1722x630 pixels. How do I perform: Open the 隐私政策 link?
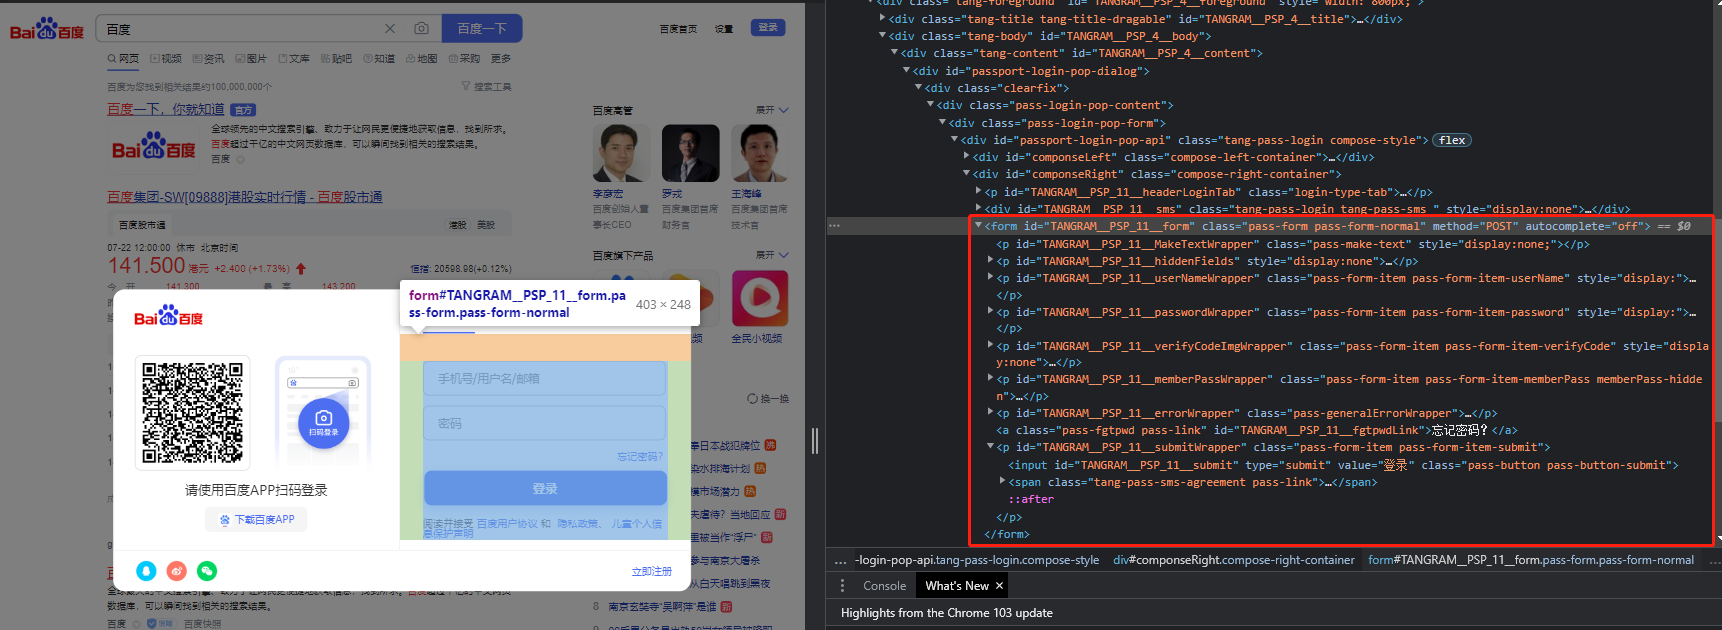(x=576, y=523)
